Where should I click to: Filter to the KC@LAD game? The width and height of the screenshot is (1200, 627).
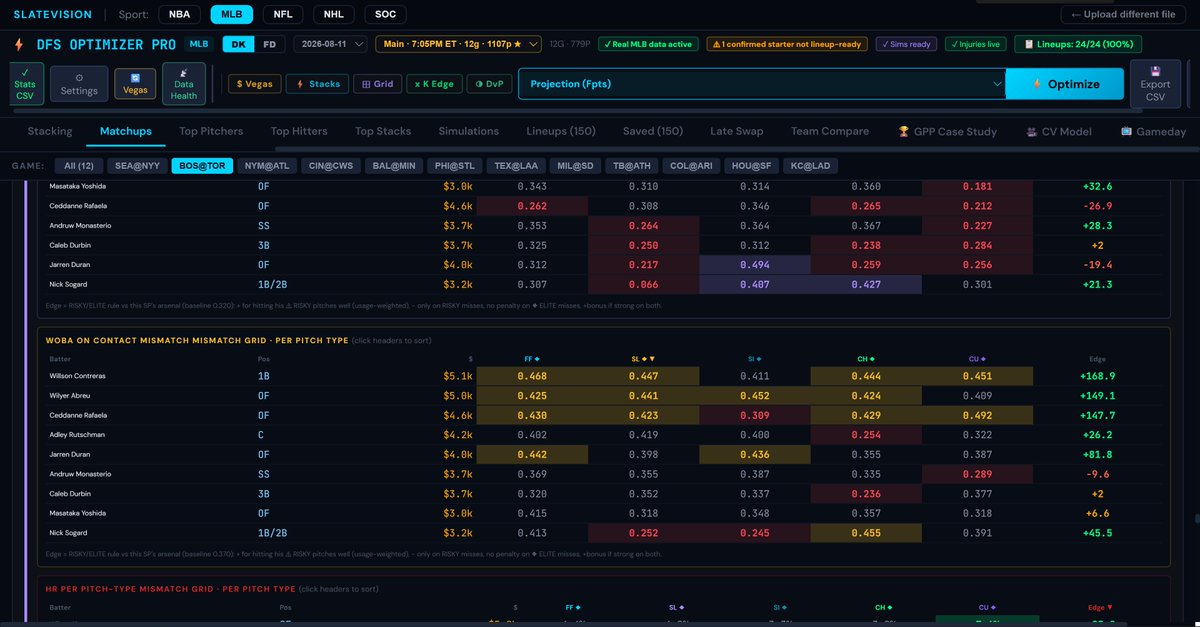pos(810,166)
